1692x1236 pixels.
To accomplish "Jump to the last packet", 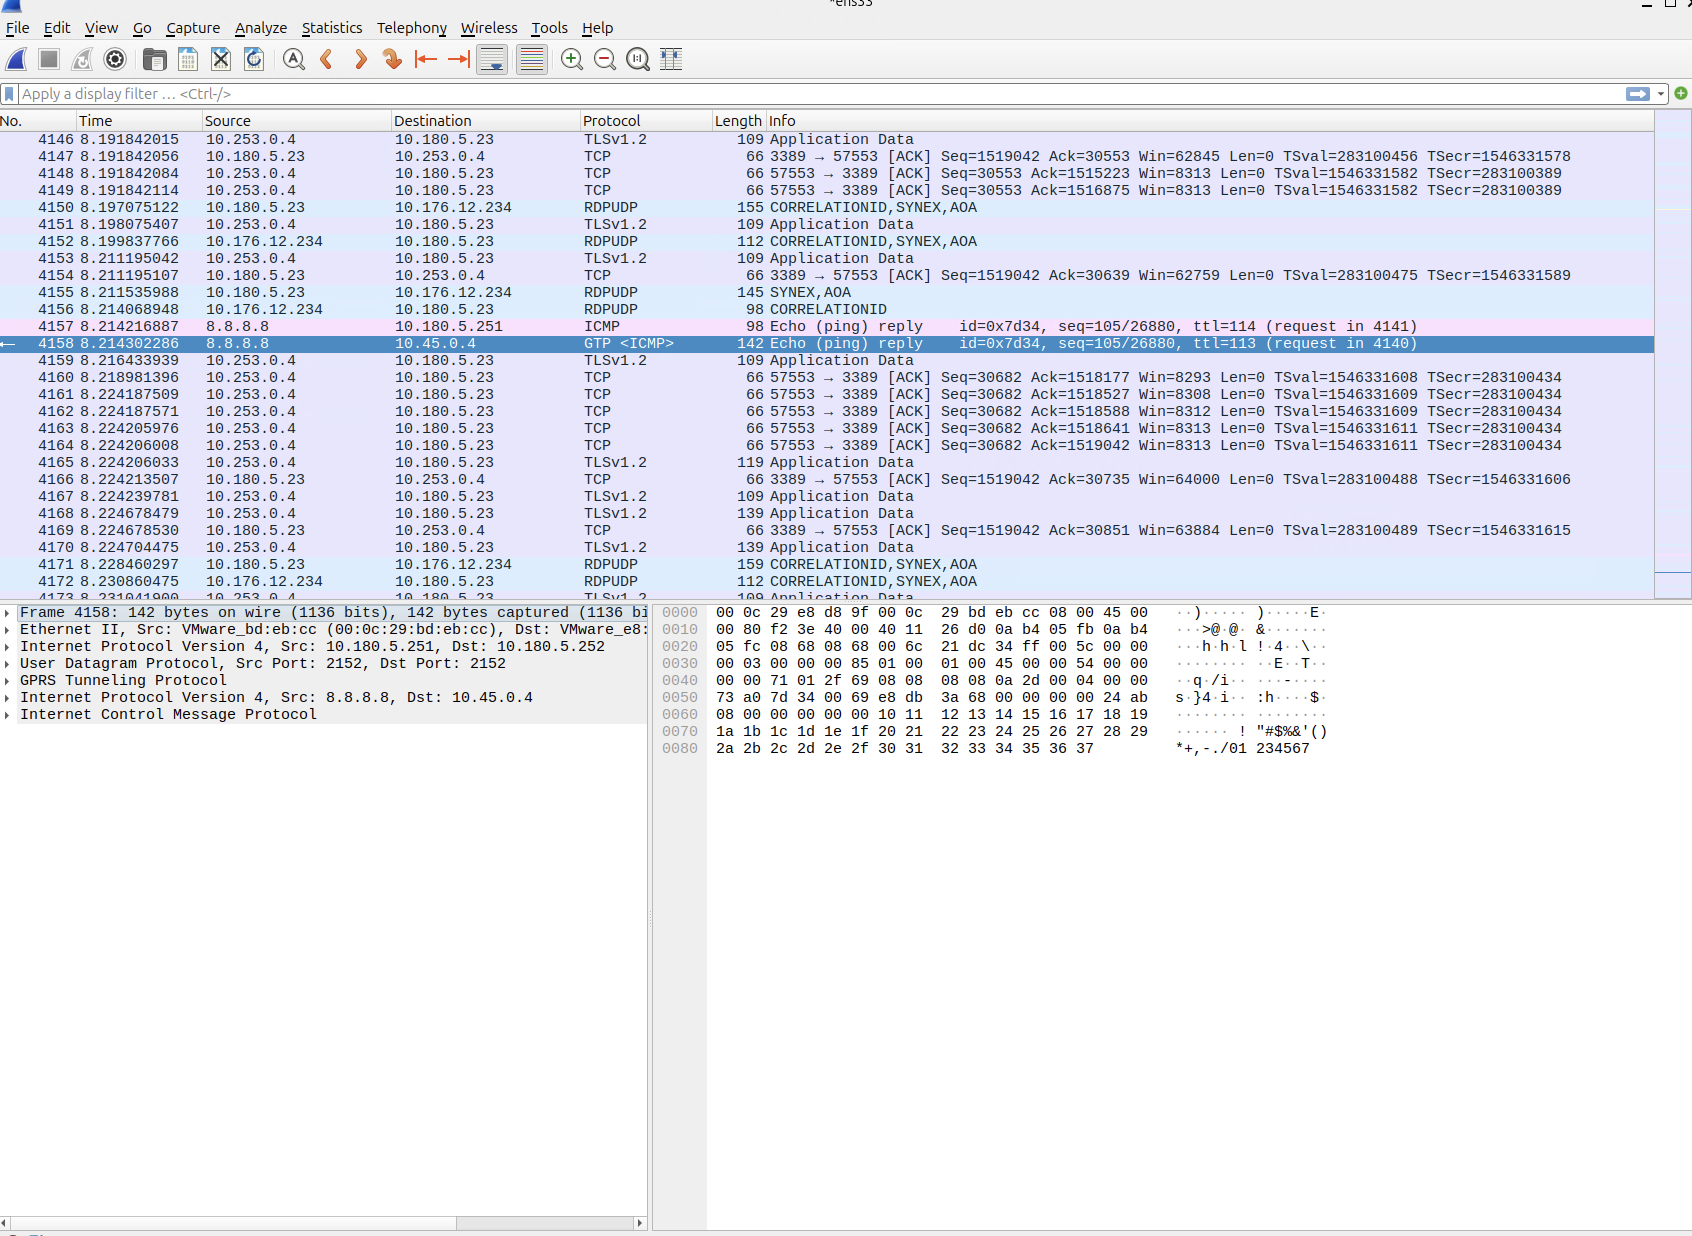I will (459, 60).
